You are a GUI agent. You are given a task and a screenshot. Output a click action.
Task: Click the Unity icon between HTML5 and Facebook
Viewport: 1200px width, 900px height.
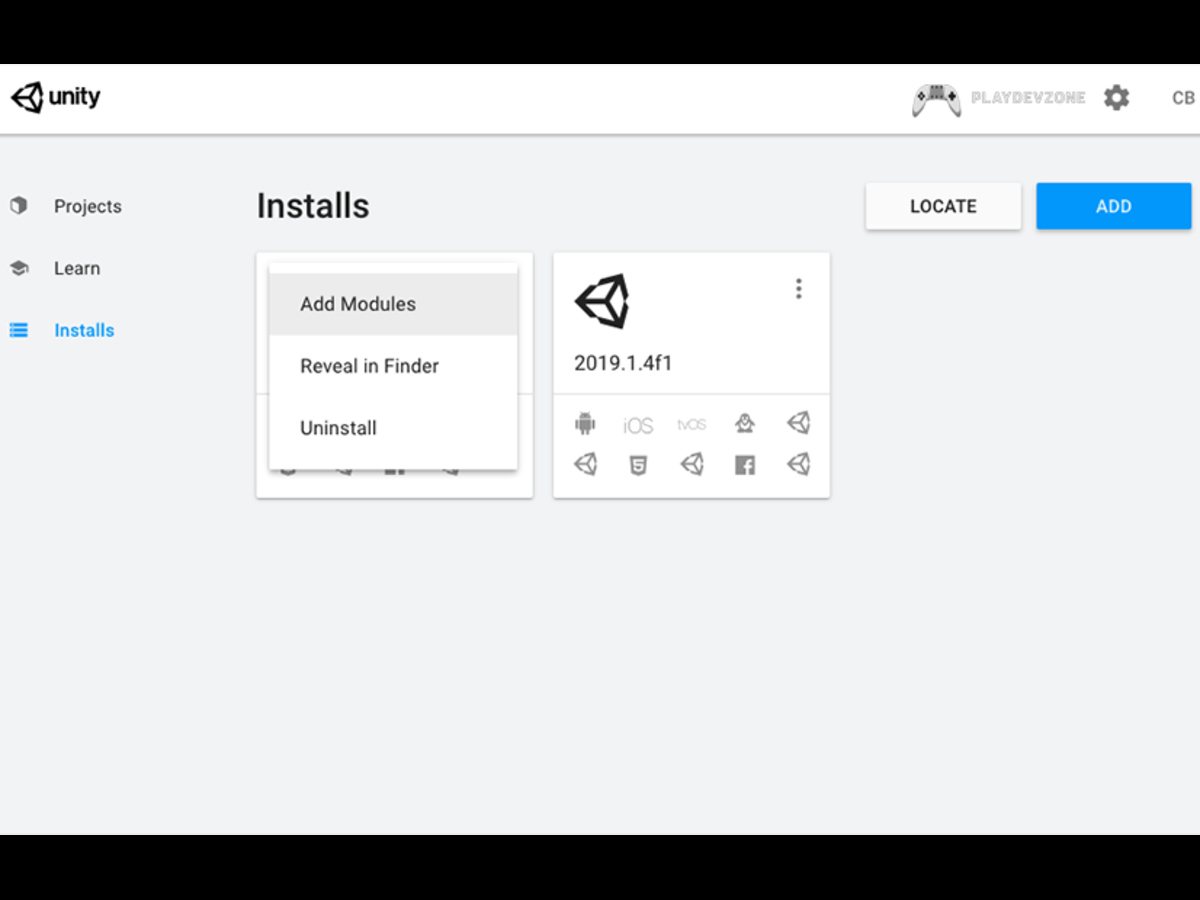point(691,464)
